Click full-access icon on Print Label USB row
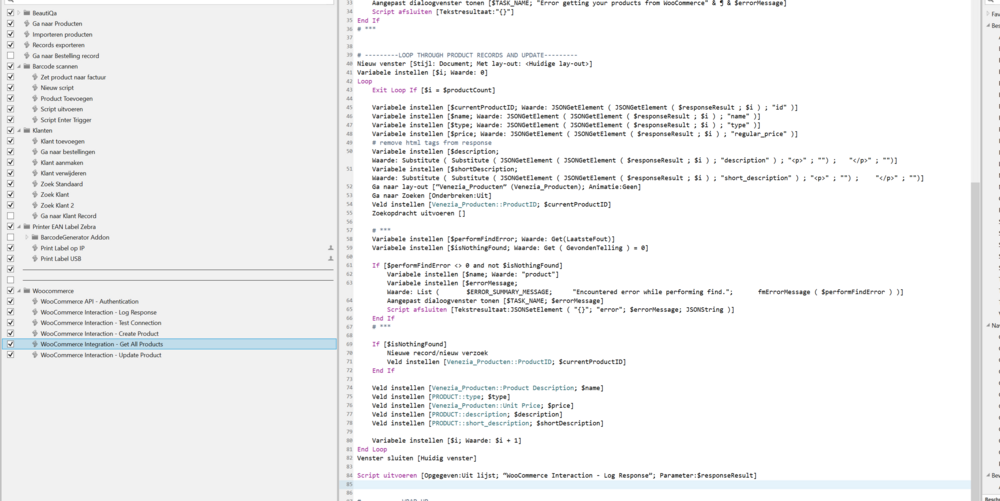Screen dimensions: 1000x501 click(x=331, y=259)
